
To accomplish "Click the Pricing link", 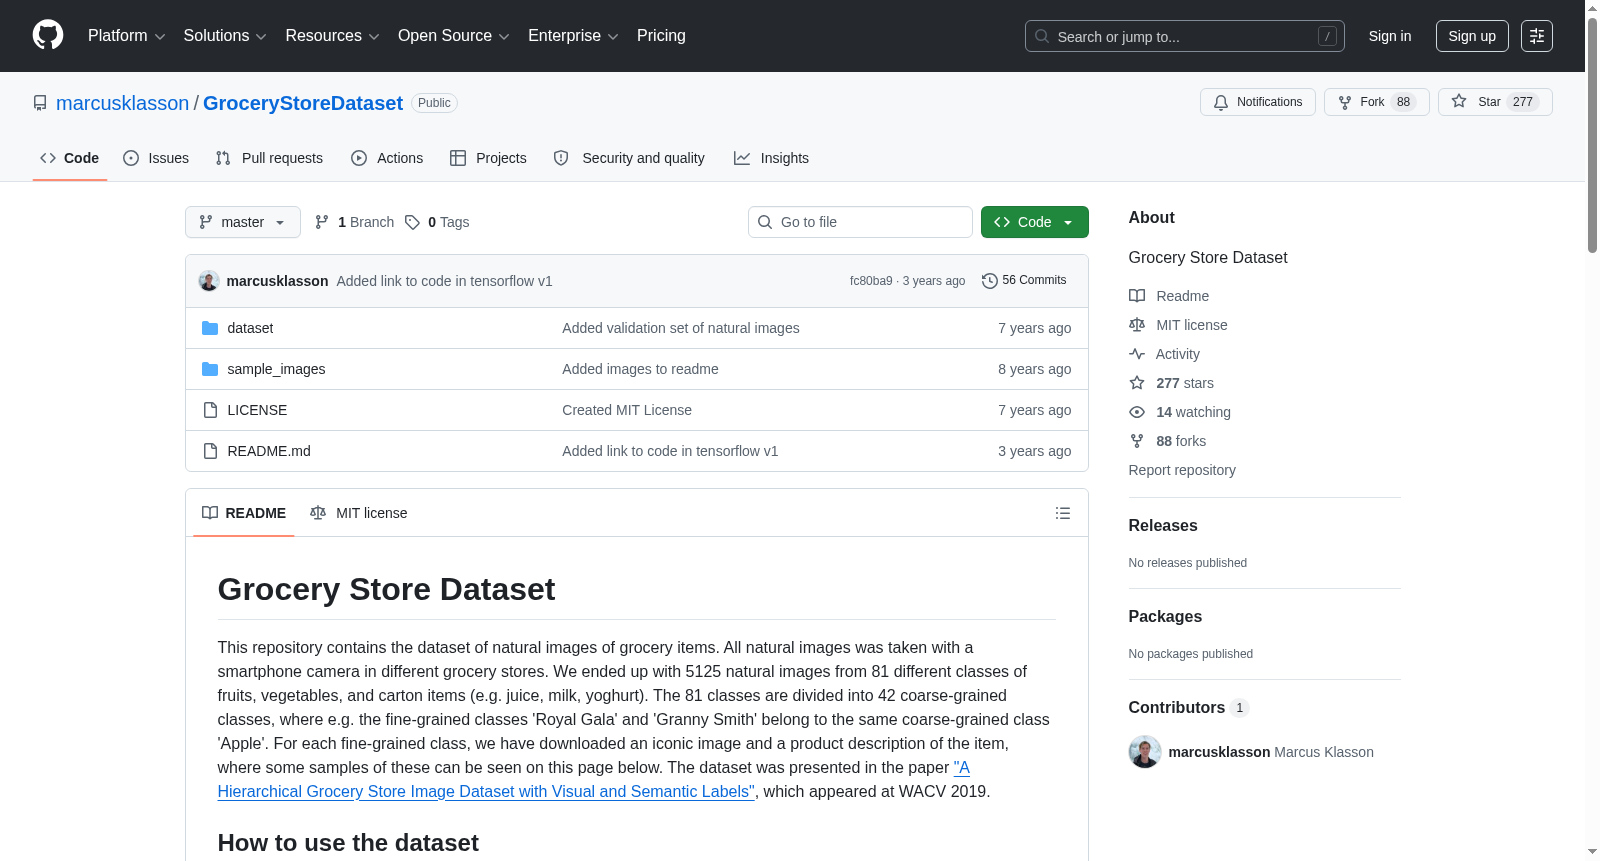I will tap(661, 36).
